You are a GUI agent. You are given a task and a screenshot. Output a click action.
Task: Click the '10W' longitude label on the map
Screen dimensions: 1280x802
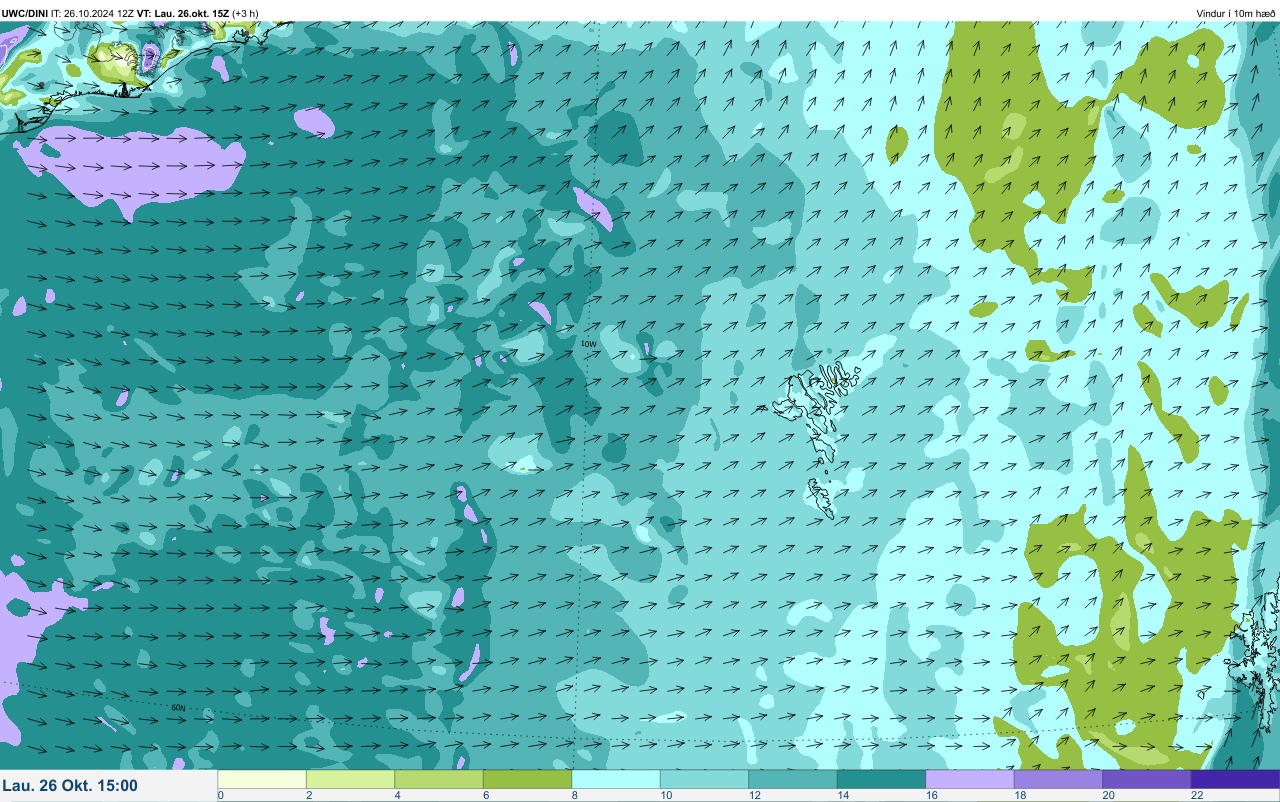tap(589, 343)
